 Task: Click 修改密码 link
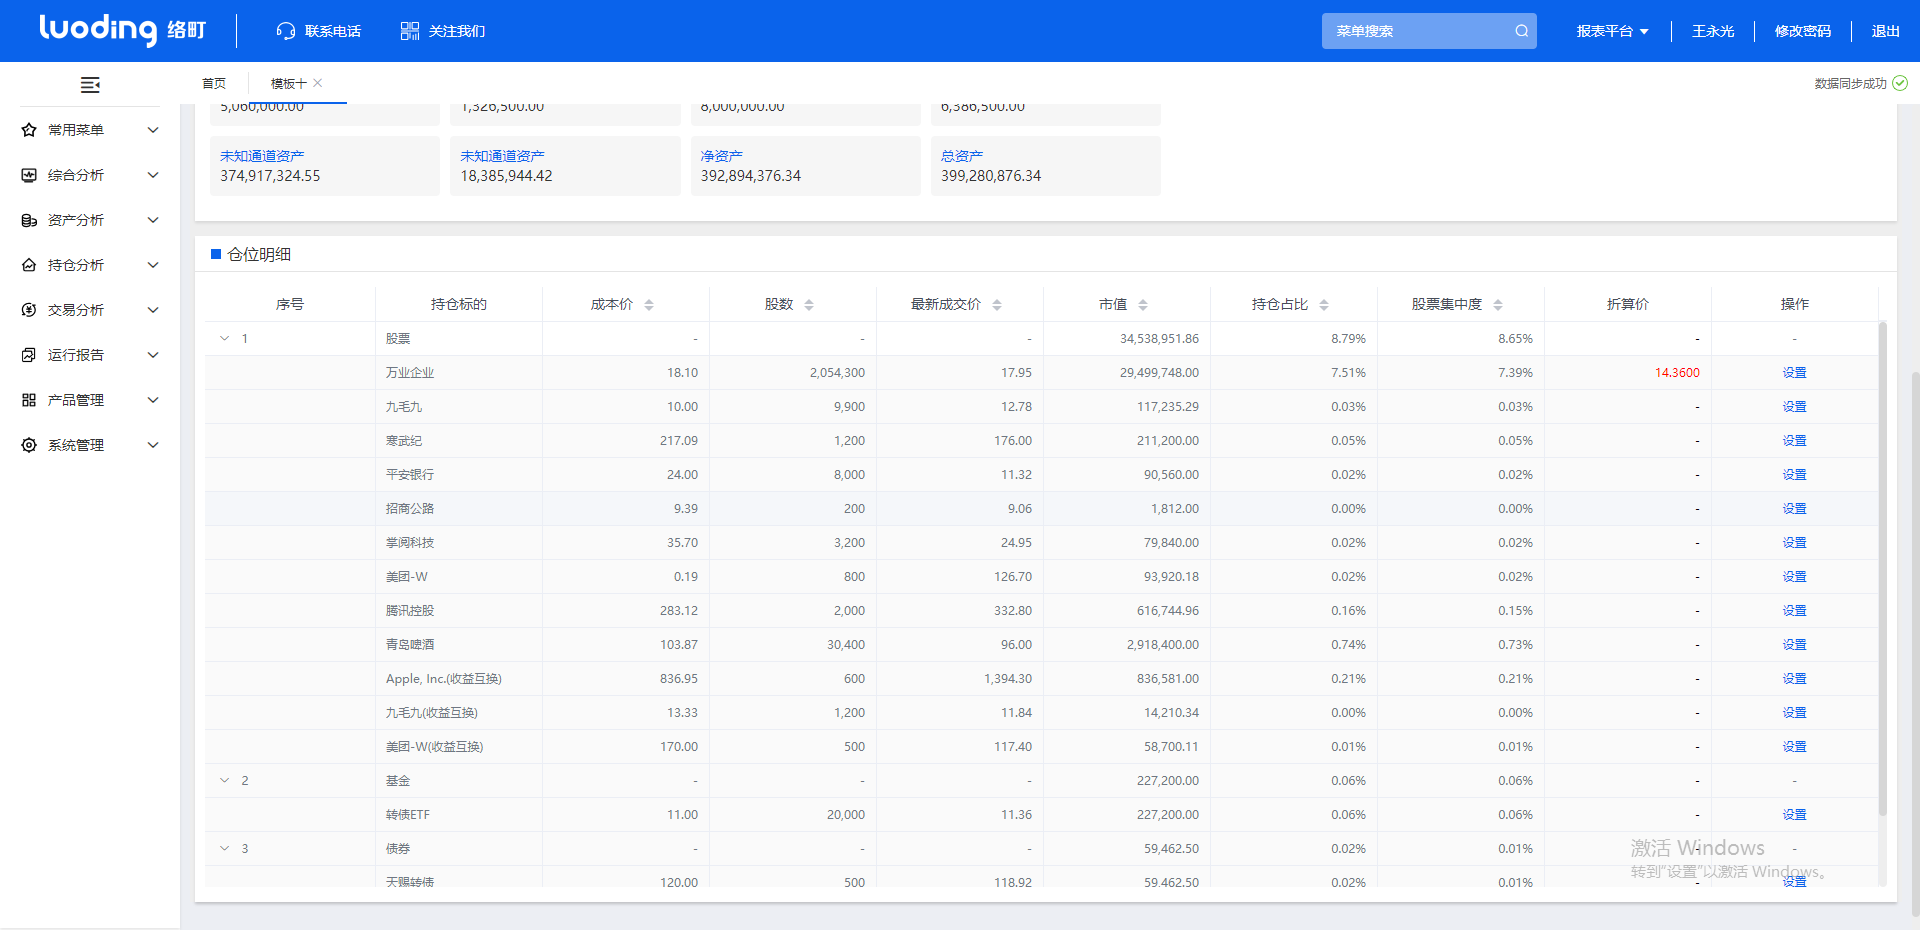pos(1803,31)
